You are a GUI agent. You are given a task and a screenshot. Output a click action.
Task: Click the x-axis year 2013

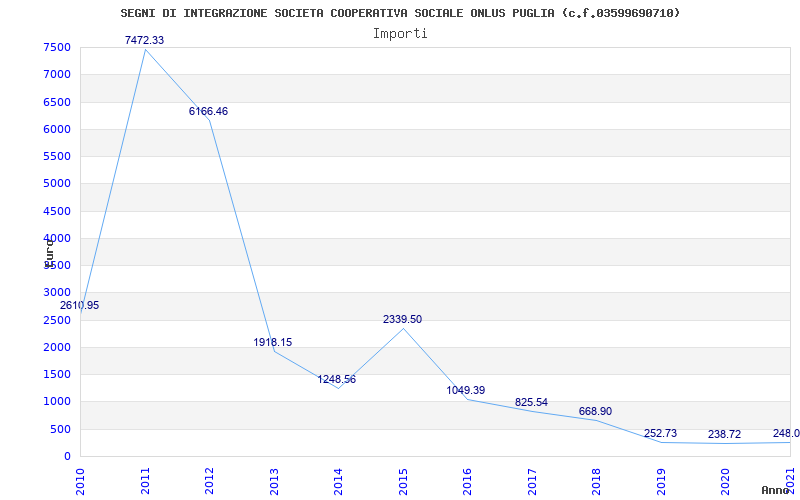pyautogui.click(x=274, y=481)
